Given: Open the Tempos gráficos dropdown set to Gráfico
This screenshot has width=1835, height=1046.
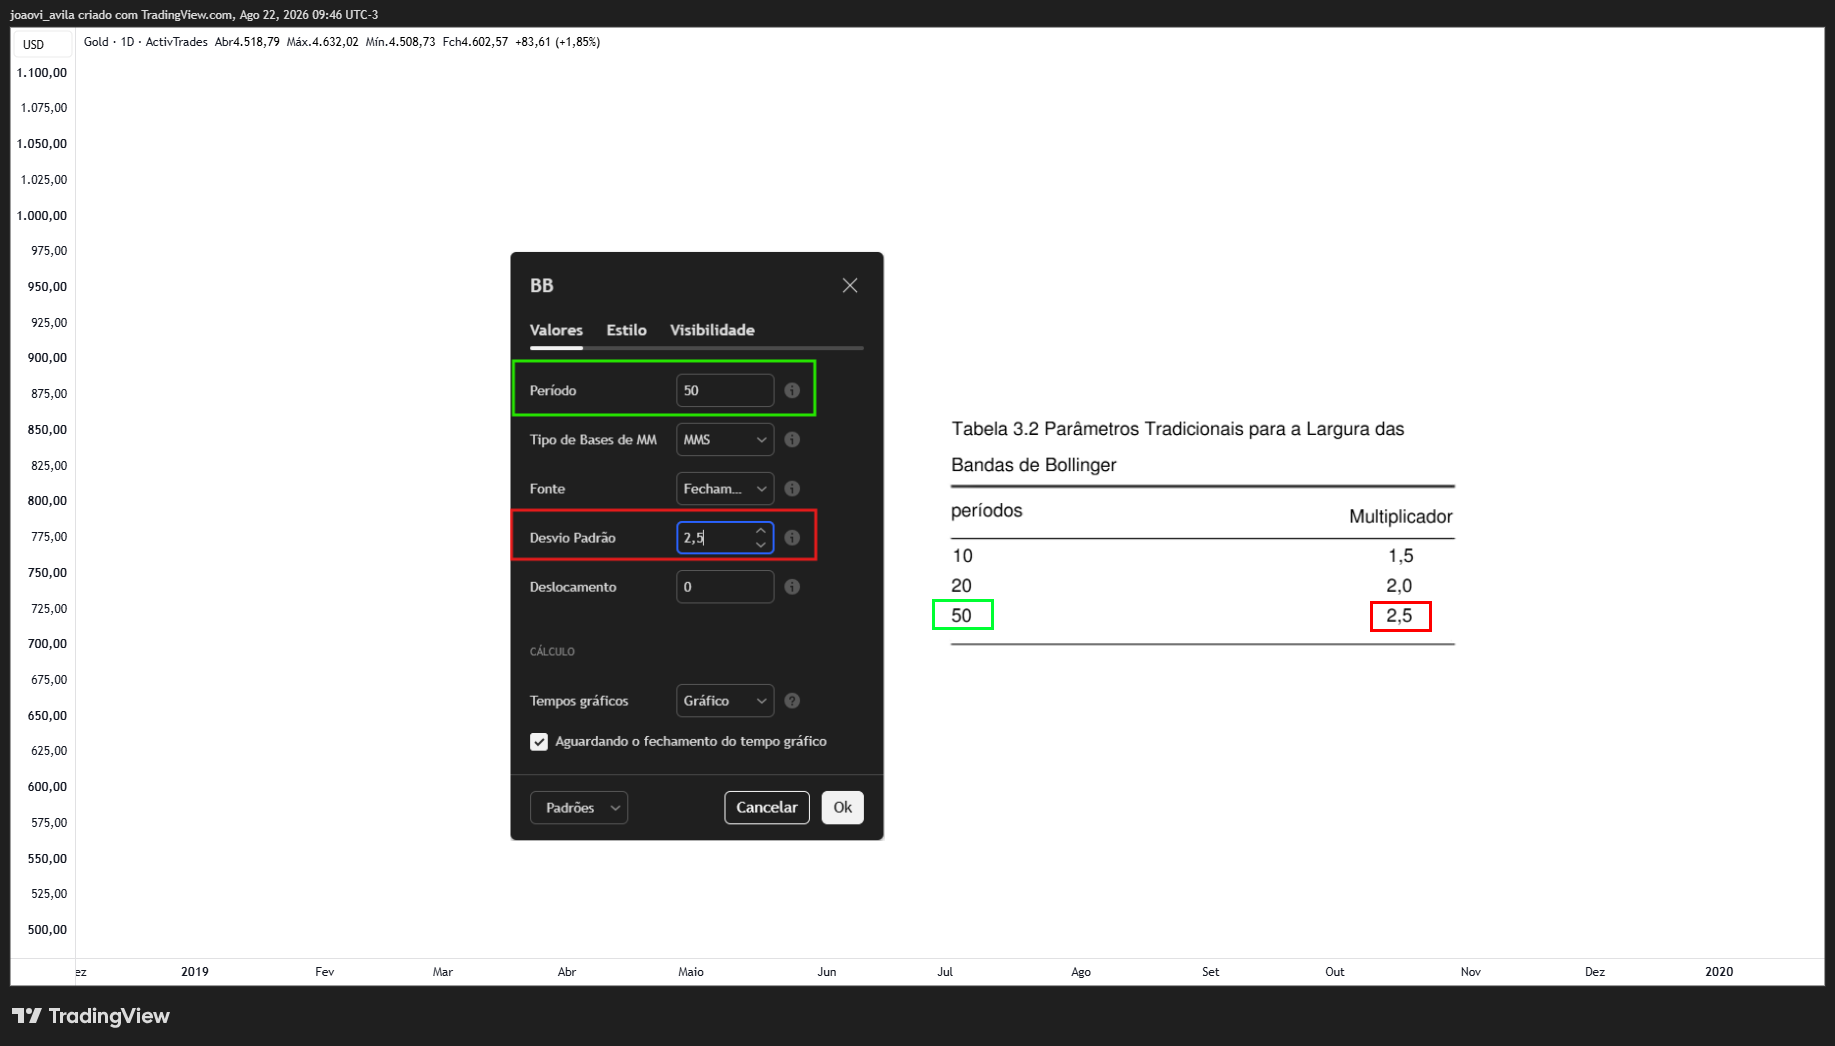Looking at the screenshot, I should (725, 701).
